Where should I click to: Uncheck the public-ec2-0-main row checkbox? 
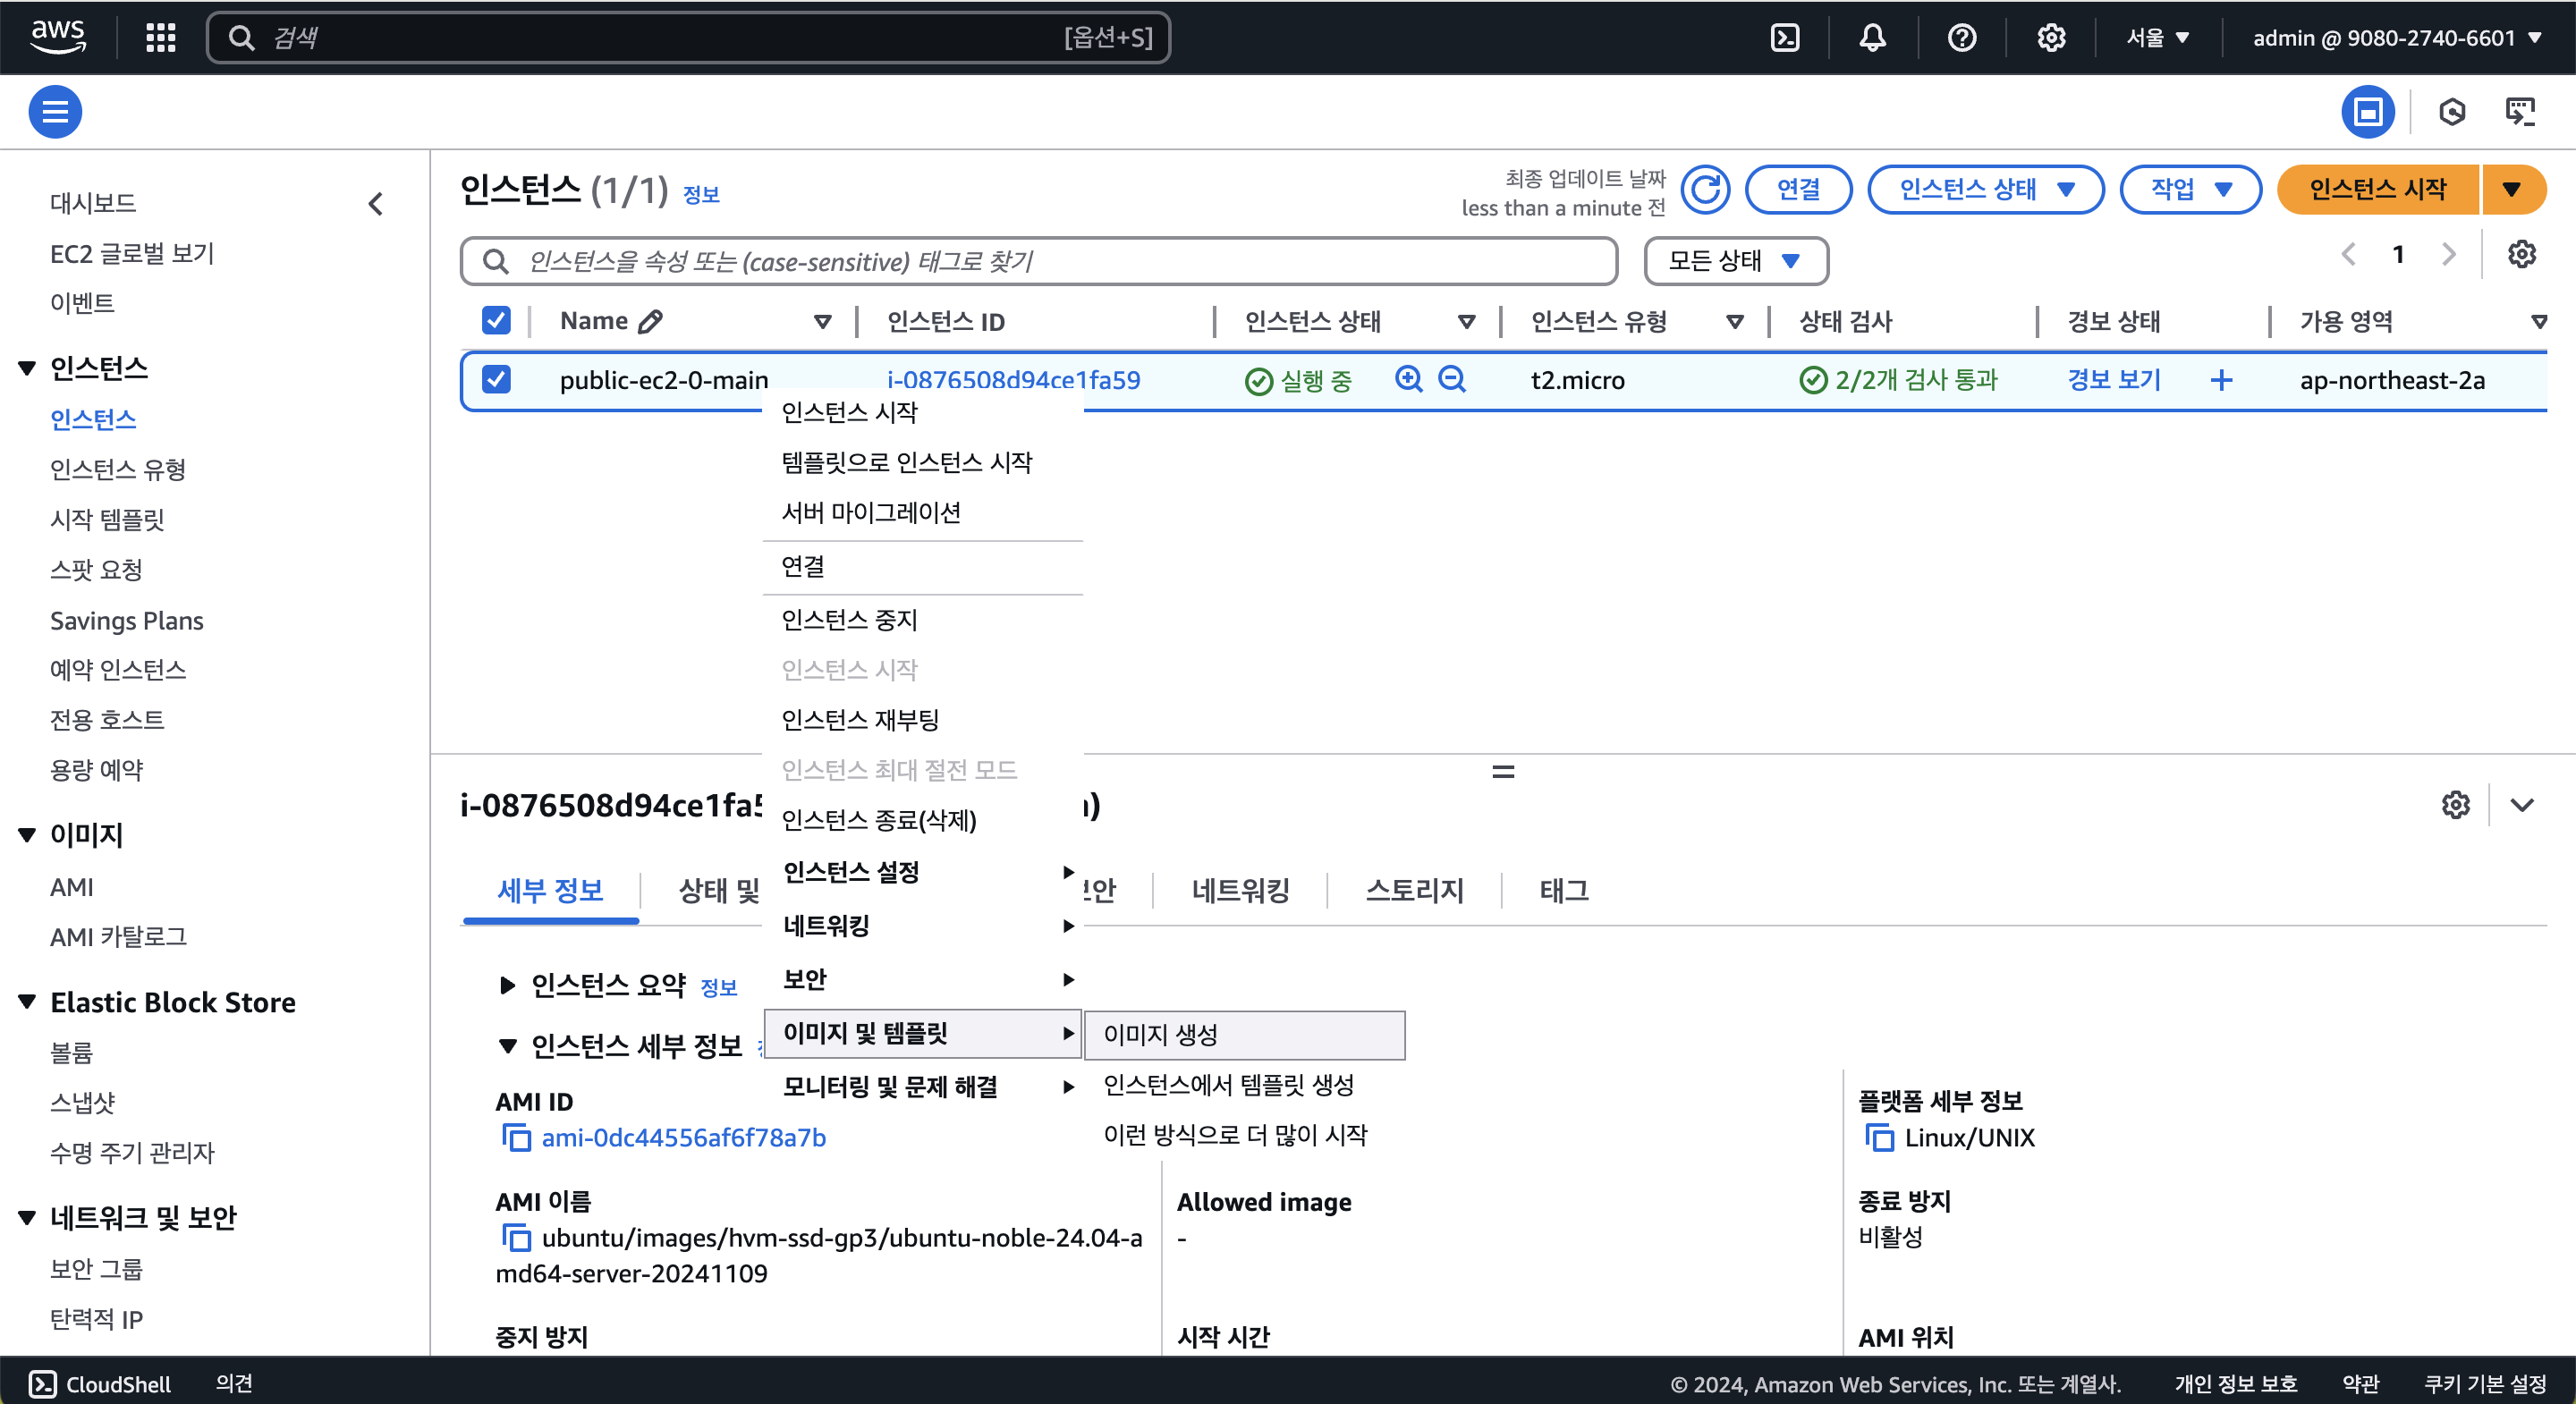(496, 379)
